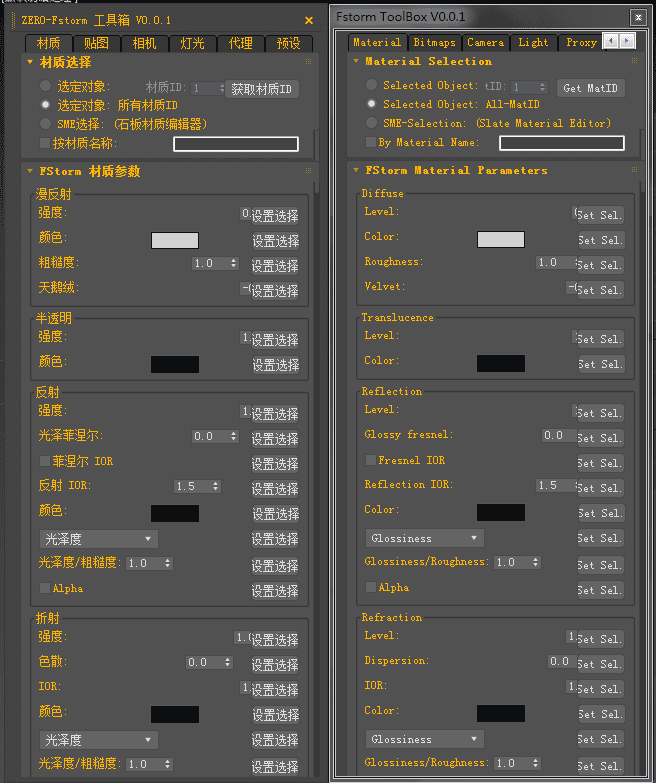The width and height of the screenshot is (656, 783).
Task: Collapse the Material Selection rollout arrow
Action: tap(356, 62)
